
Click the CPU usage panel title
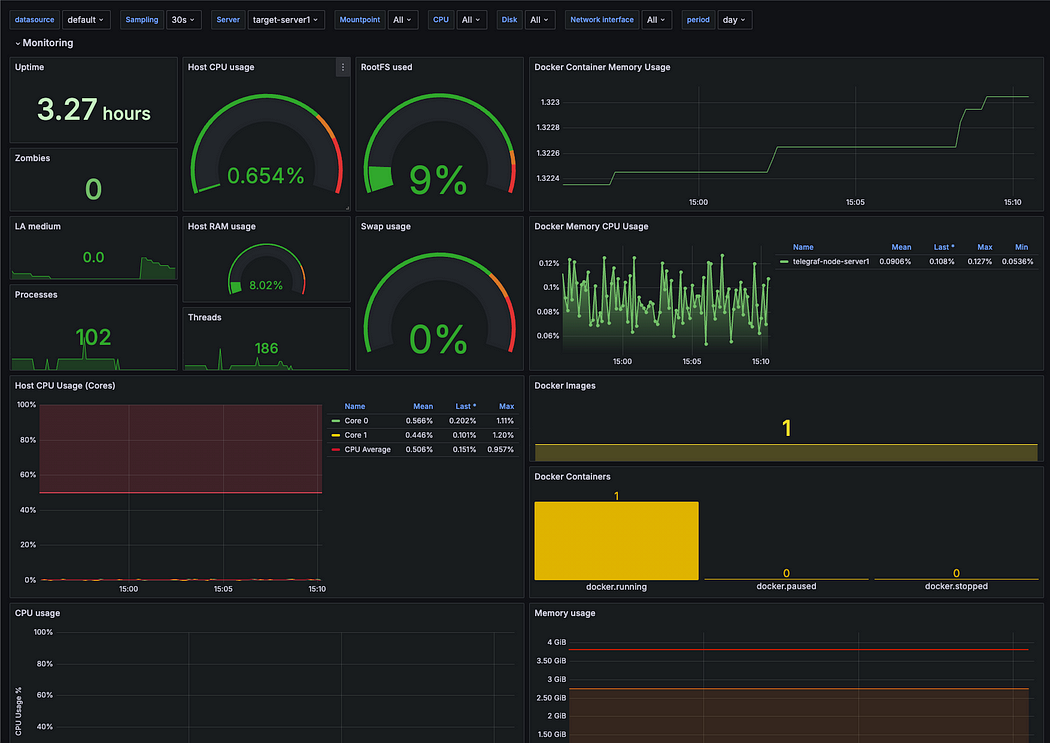37,613
